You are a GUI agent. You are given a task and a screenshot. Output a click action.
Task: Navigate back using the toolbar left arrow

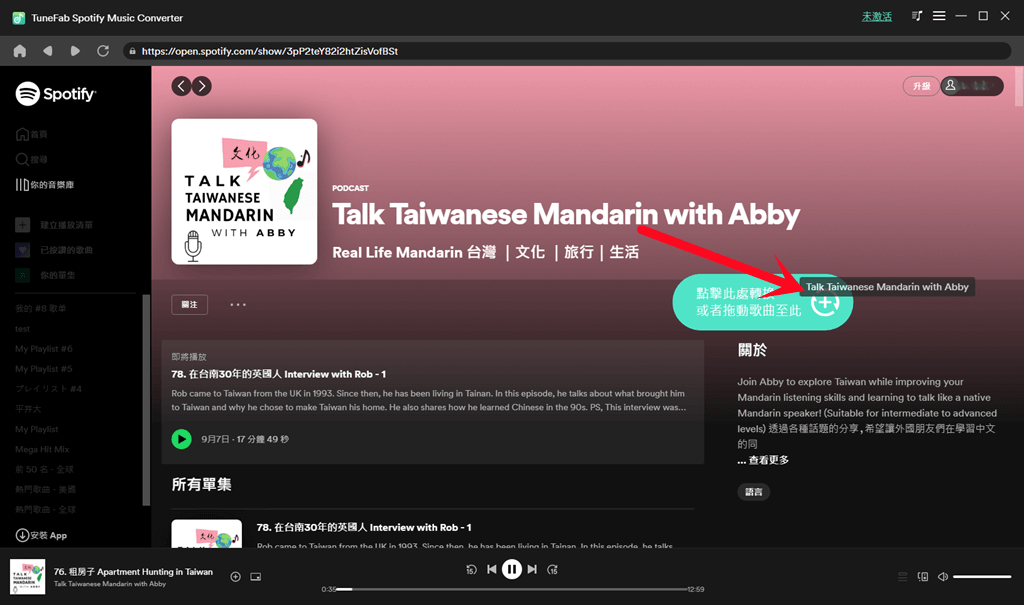47,51
